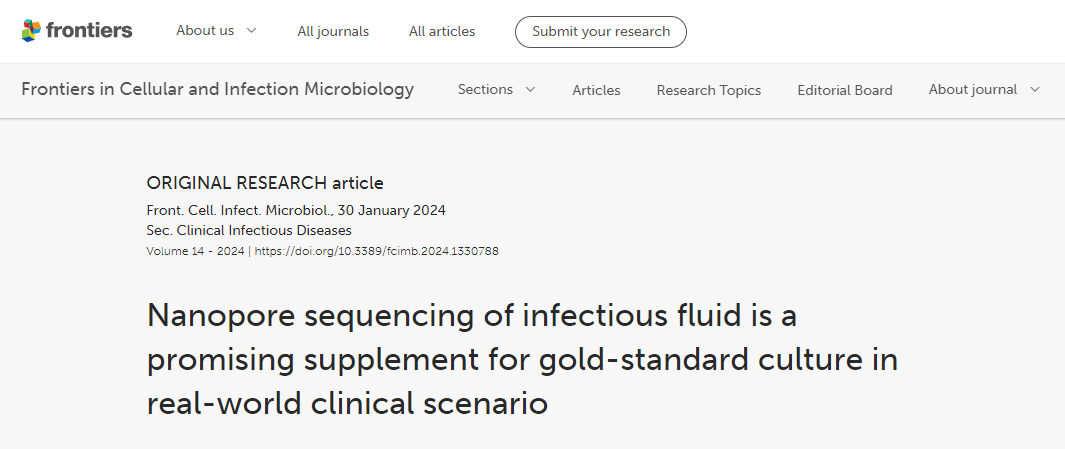View the Editorial Board page

[845, 90]
